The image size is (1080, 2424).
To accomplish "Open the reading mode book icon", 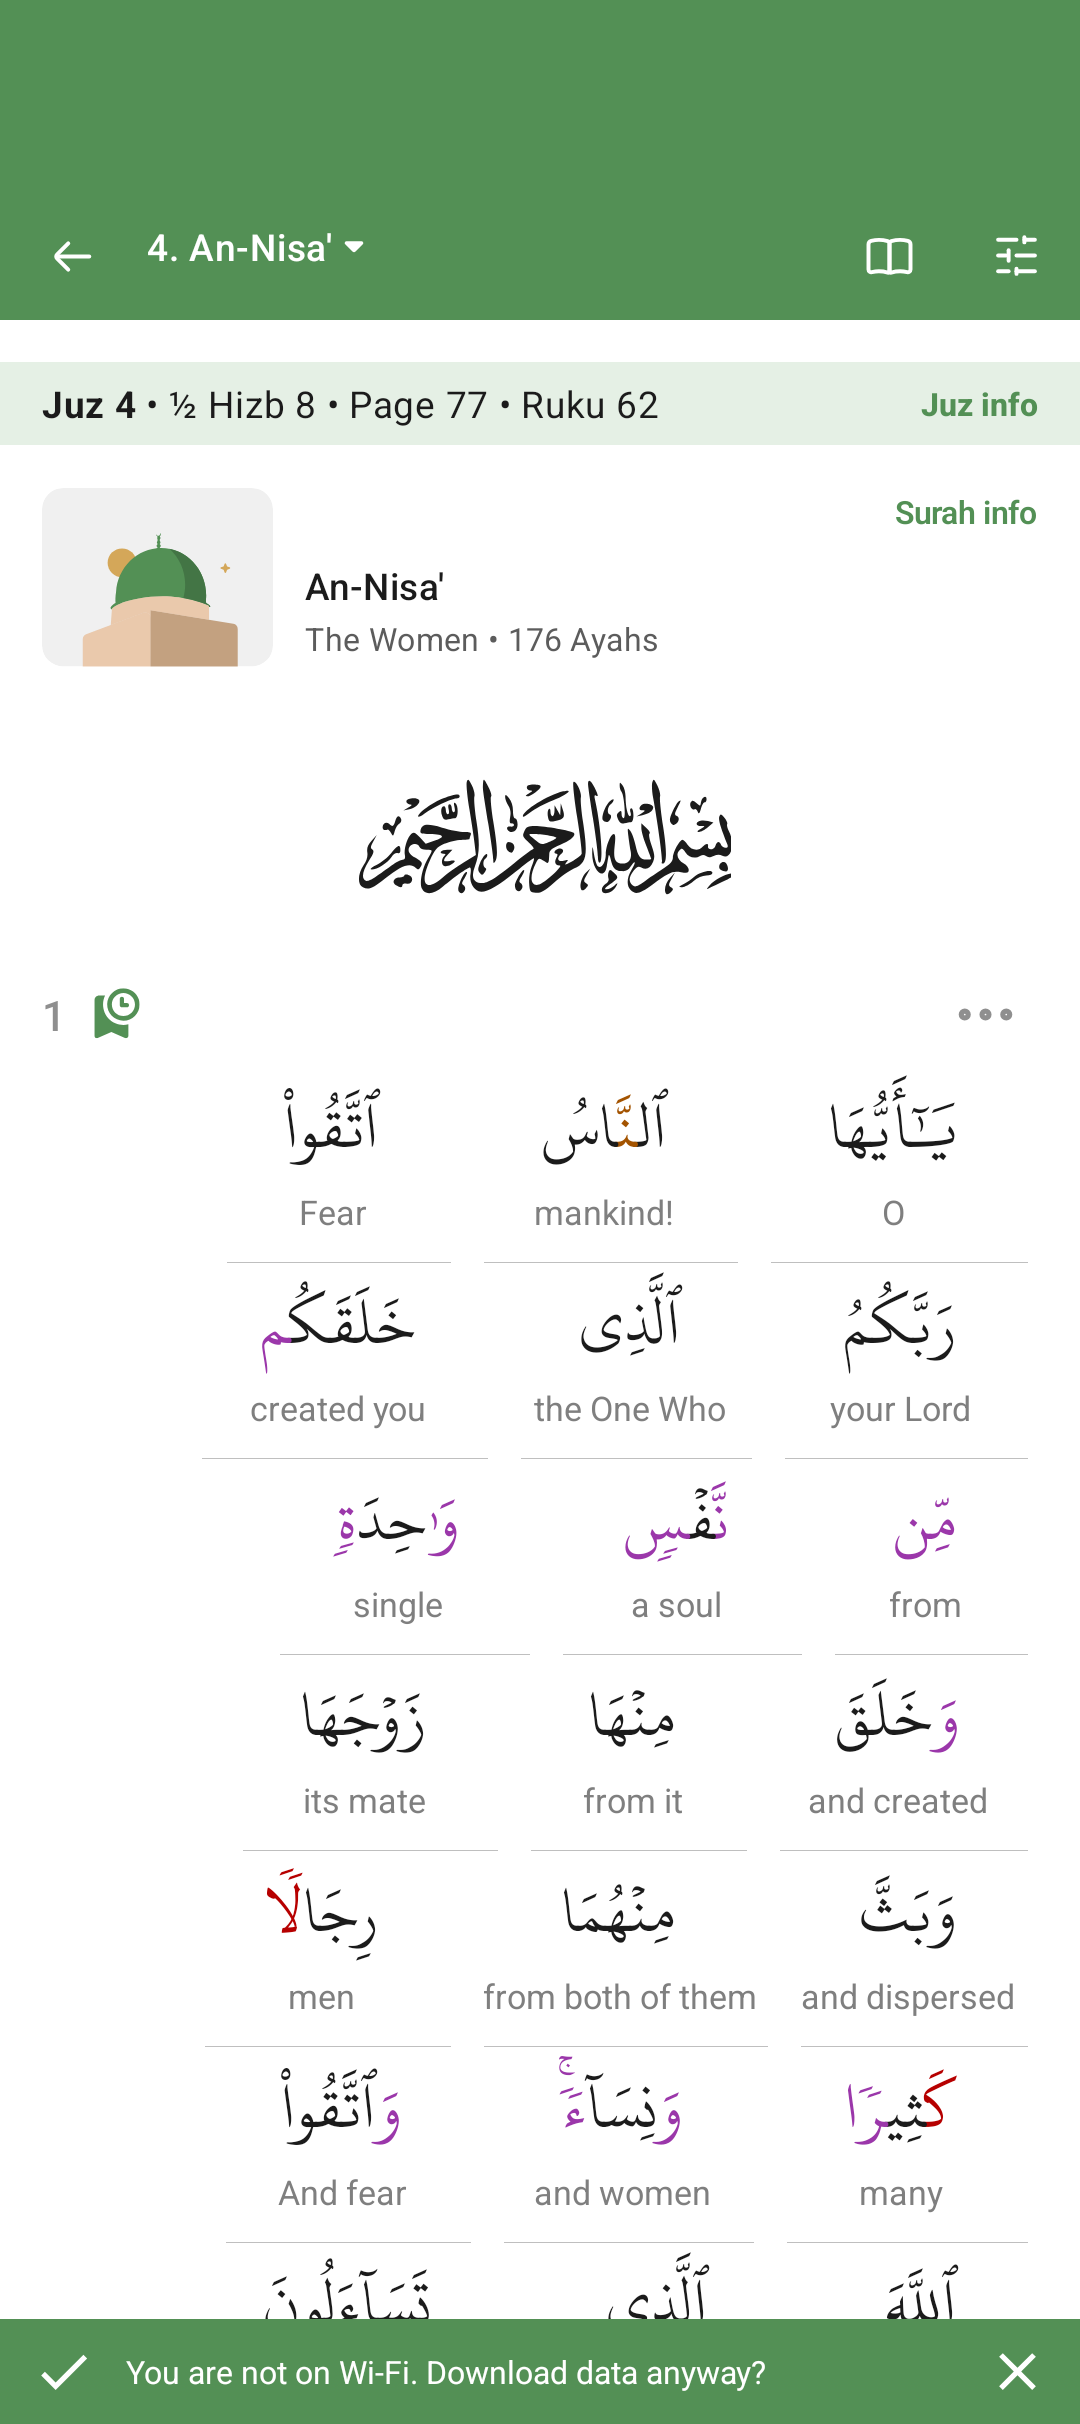I will click(889, 256).
